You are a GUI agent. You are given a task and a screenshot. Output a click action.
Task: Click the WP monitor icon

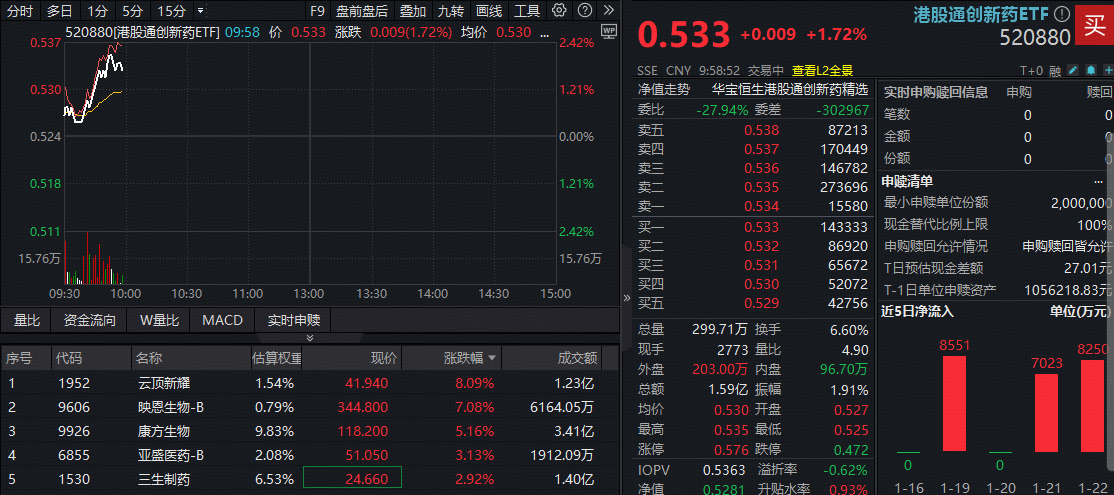click(x=609, y=31)
